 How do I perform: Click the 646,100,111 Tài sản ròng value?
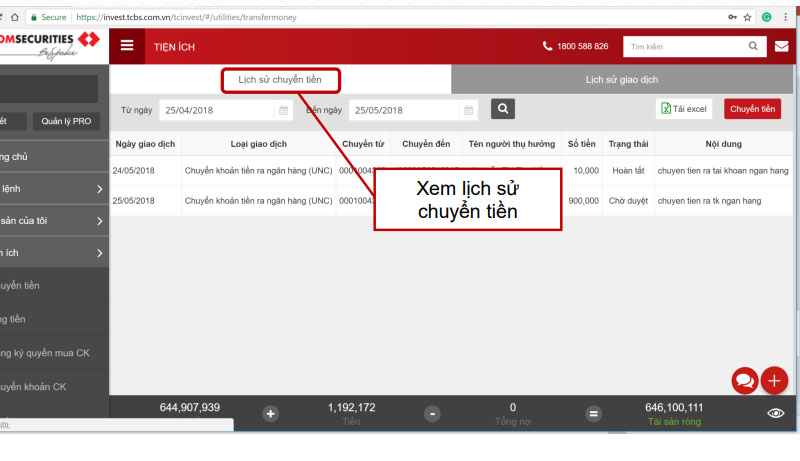(674, 407)
